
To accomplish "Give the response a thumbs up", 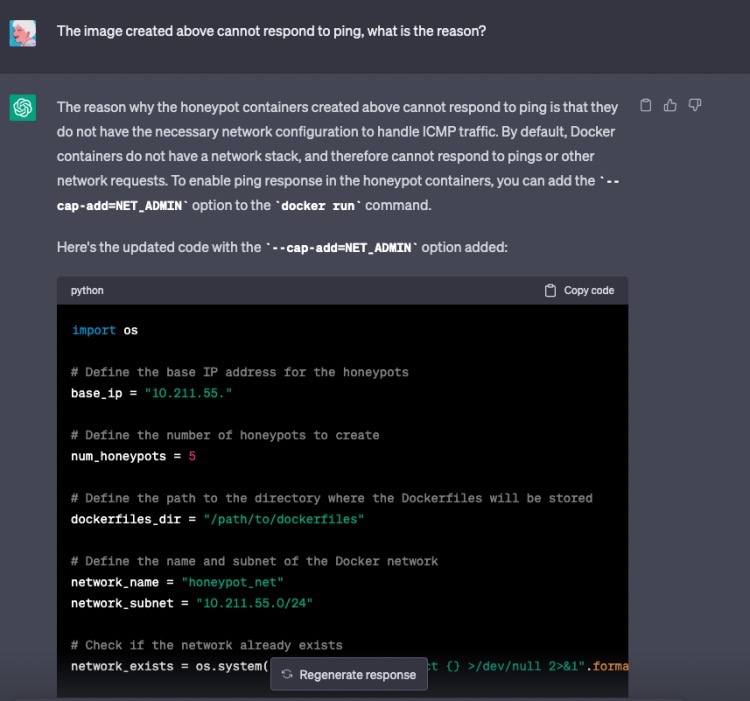I will click(x=670, y=105).
